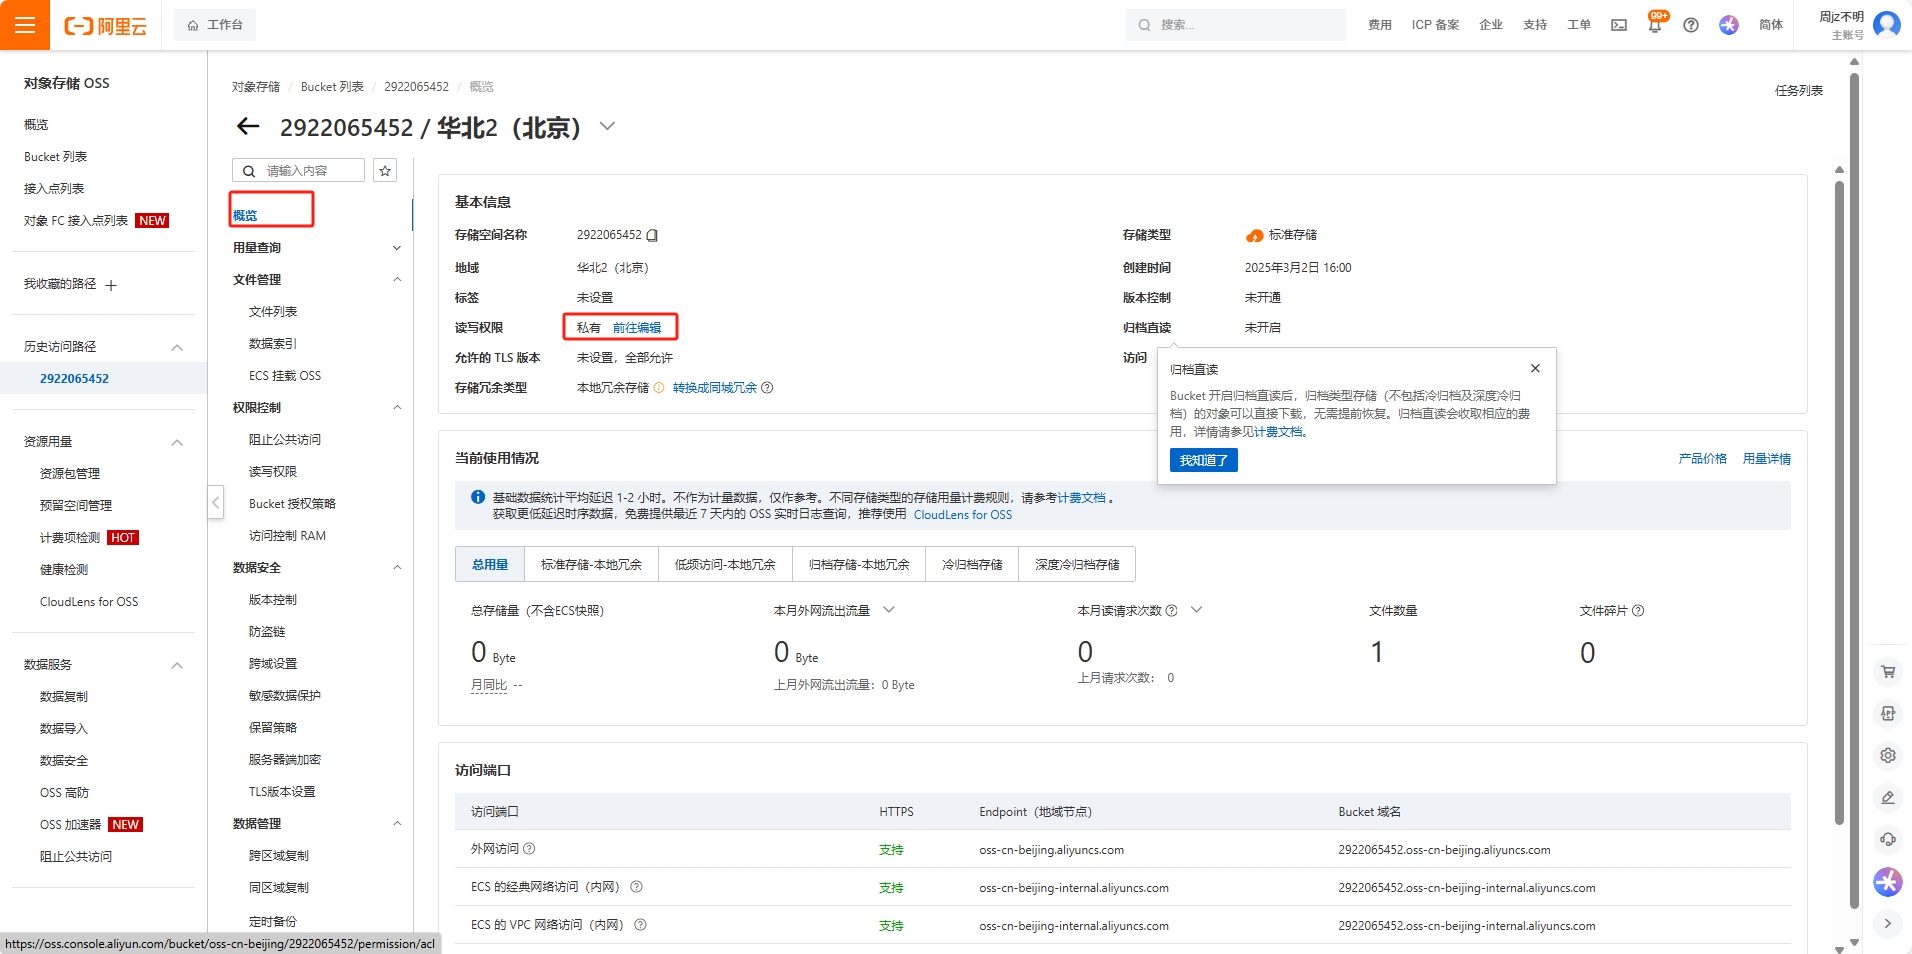1912x954 pixels.
Task: Close the 归档直读 tooltip popup
Action: [1535, 368]
